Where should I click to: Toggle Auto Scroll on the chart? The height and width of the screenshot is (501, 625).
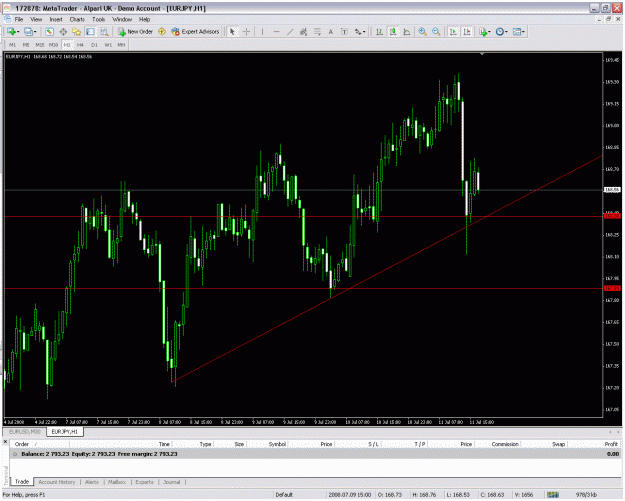click(x=453, y=32)
